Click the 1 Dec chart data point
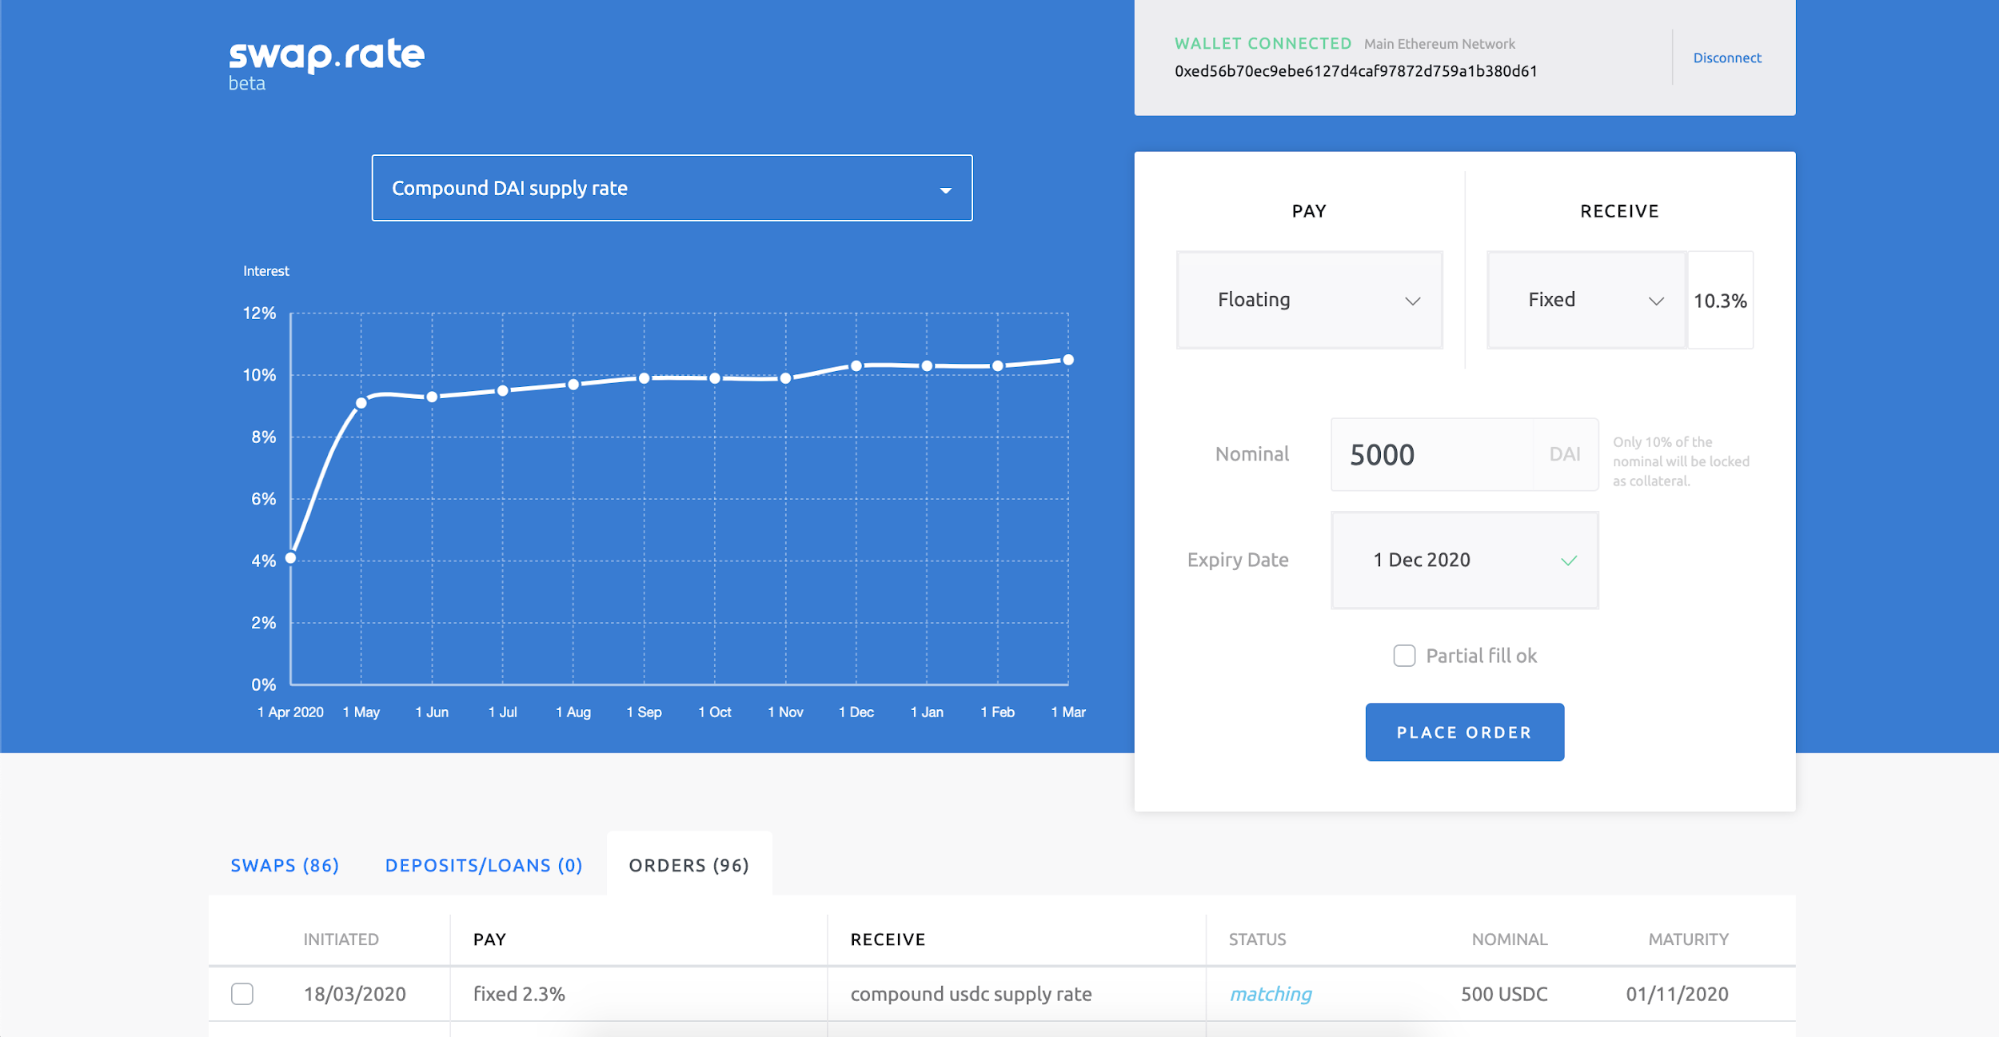The height and width of the screenshot is (1038, 1999). coord(856,366)
